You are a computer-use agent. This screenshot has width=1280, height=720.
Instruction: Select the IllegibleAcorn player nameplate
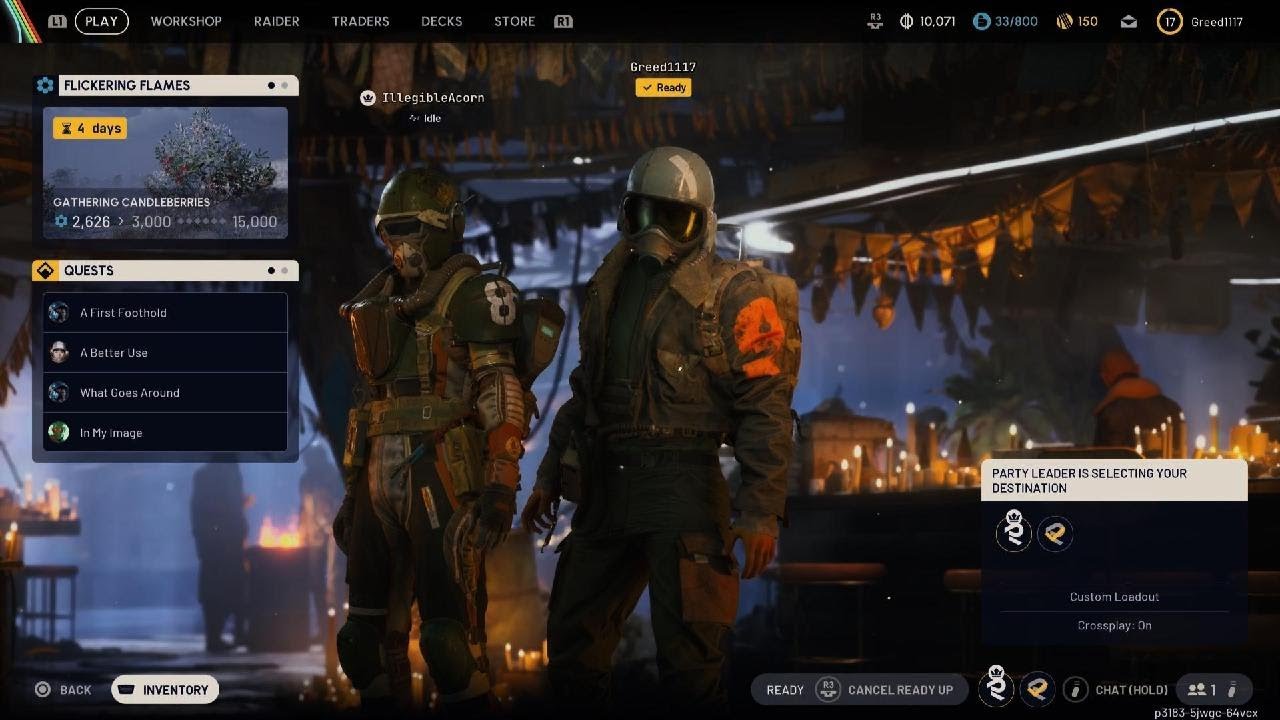(x=433, y=98)
